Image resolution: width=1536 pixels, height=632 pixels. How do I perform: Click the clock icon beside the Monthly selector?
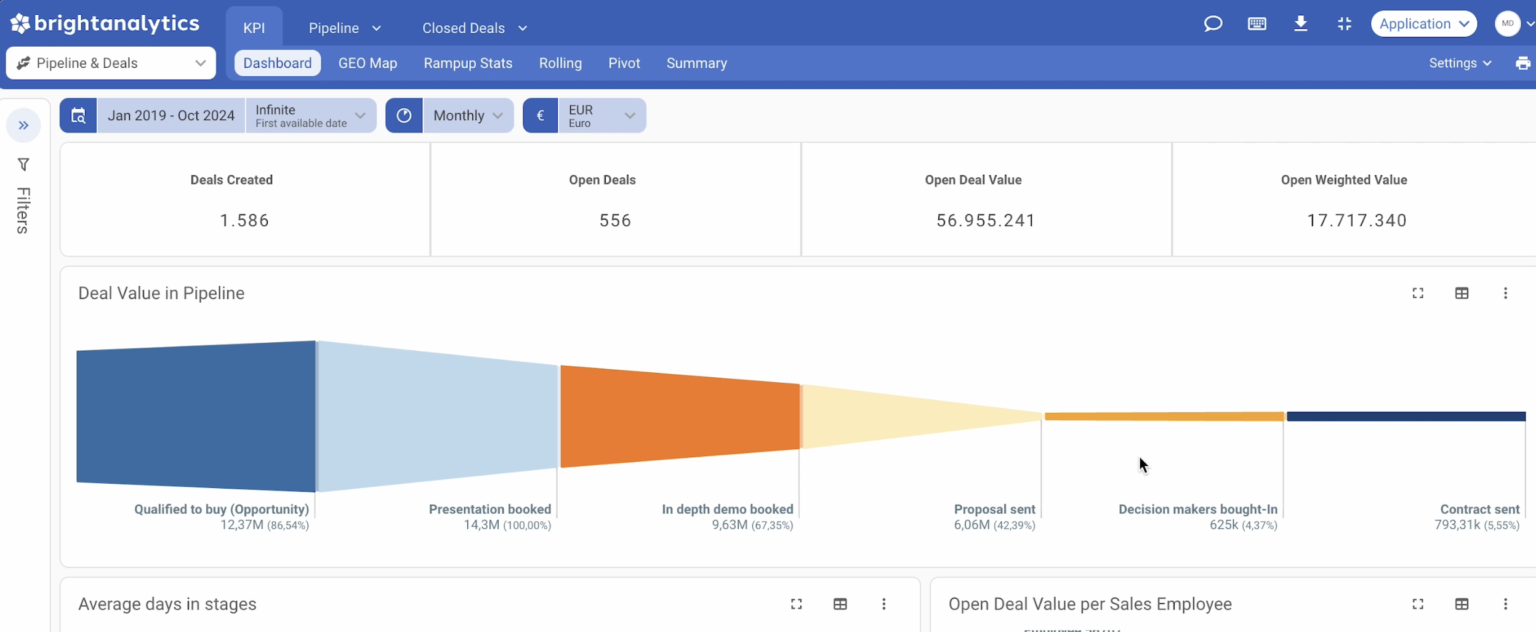point(404,115)
